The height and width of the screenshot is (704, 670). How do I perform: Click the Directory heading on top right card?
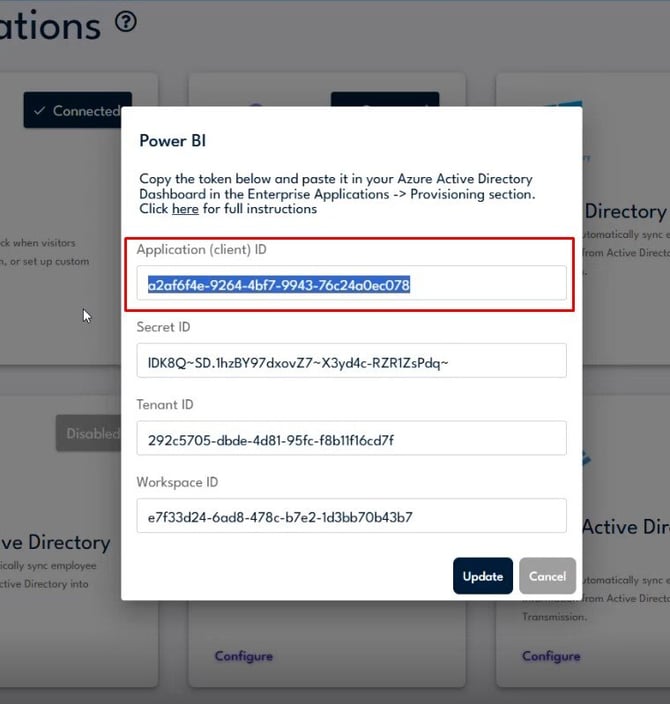click(x=624, y=211)
